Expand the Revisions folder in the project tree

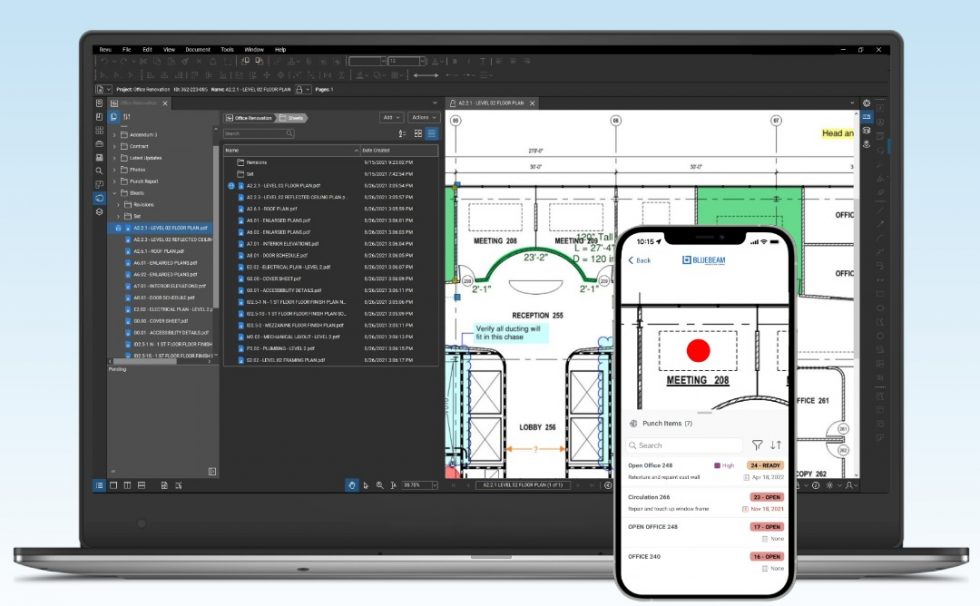(x=118, y=205)
